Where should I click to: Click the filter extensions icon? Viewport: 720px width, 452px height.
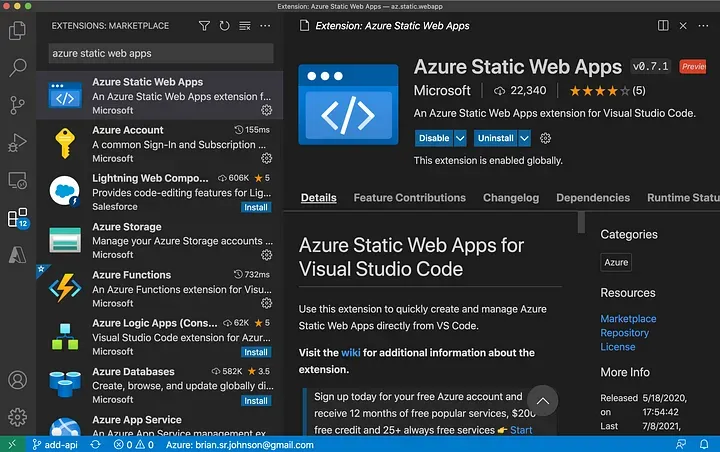pyautogui.click(x=204, y=26)
